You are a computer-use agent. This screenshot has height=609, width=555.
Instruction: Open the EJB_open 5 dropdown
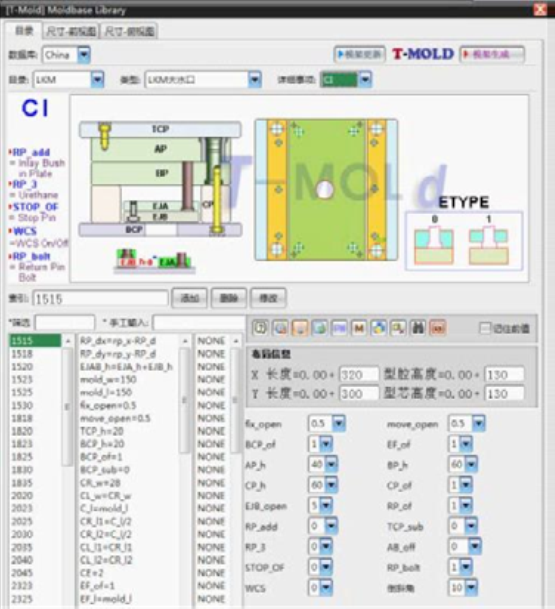point(326,506)
